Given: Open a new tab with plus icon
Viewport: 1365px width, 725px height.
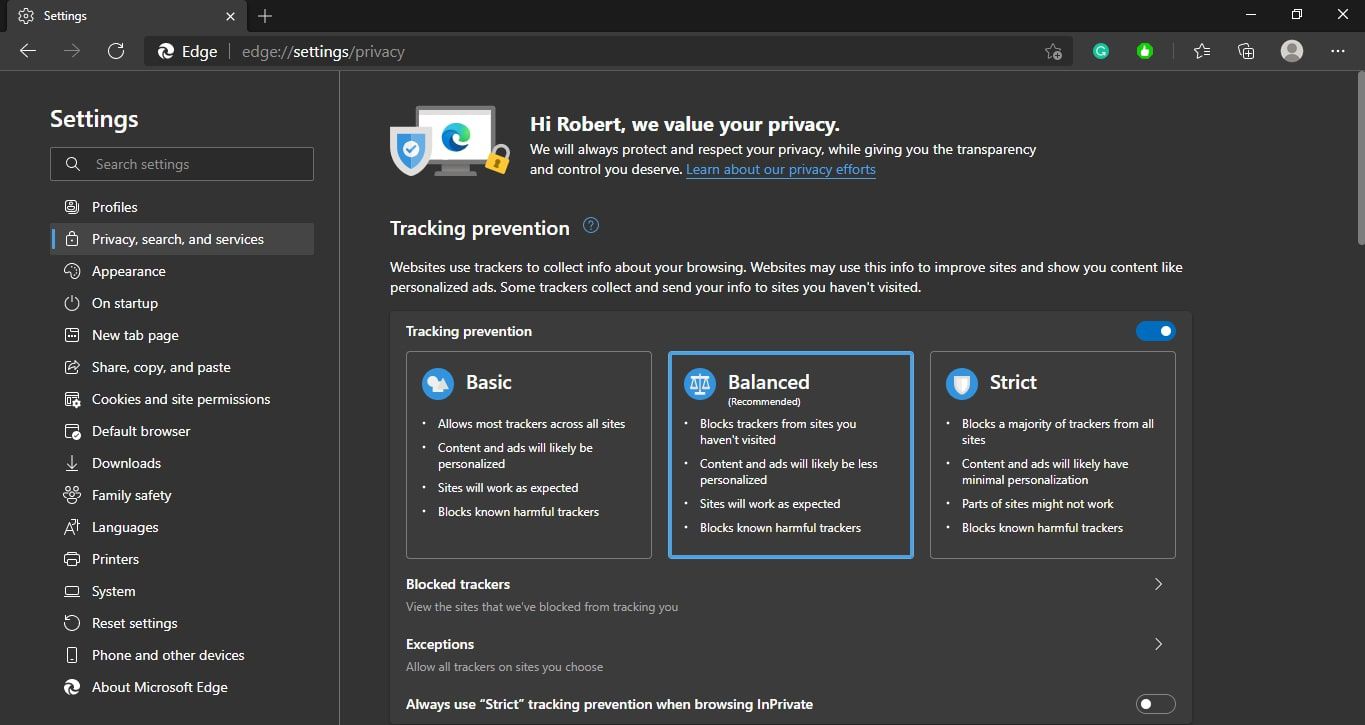Looking at the screenshot, I should 265,16.
